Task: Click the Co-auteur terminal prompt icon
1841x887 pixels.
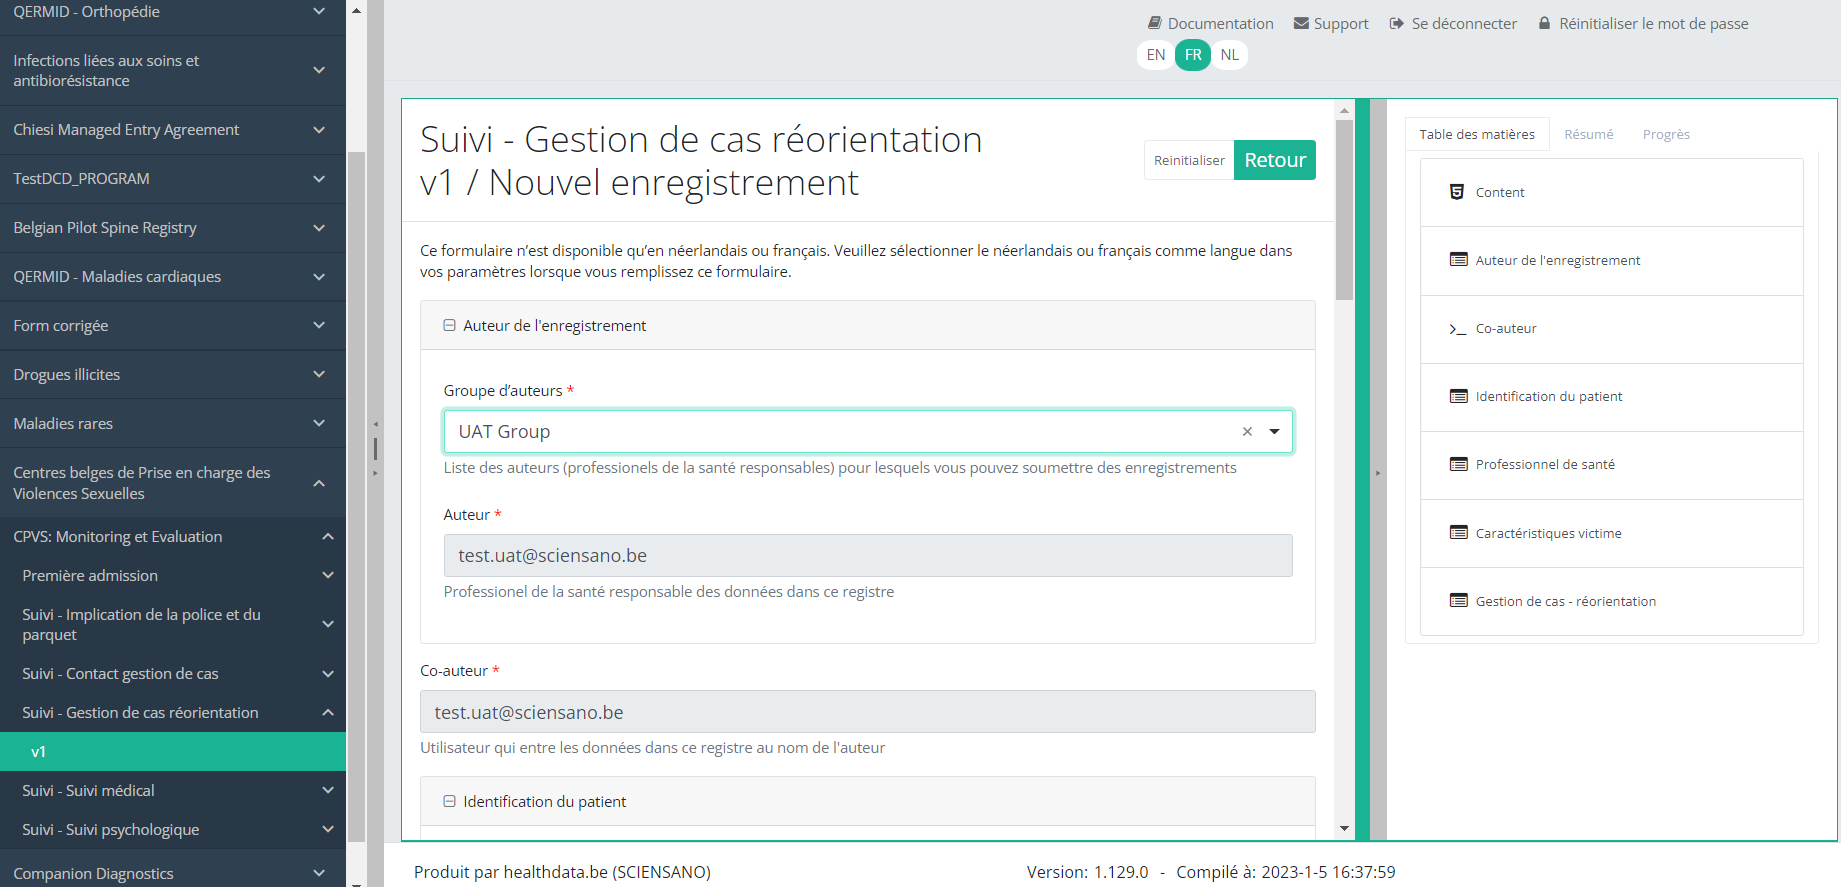Action: tap(1458, 329)
